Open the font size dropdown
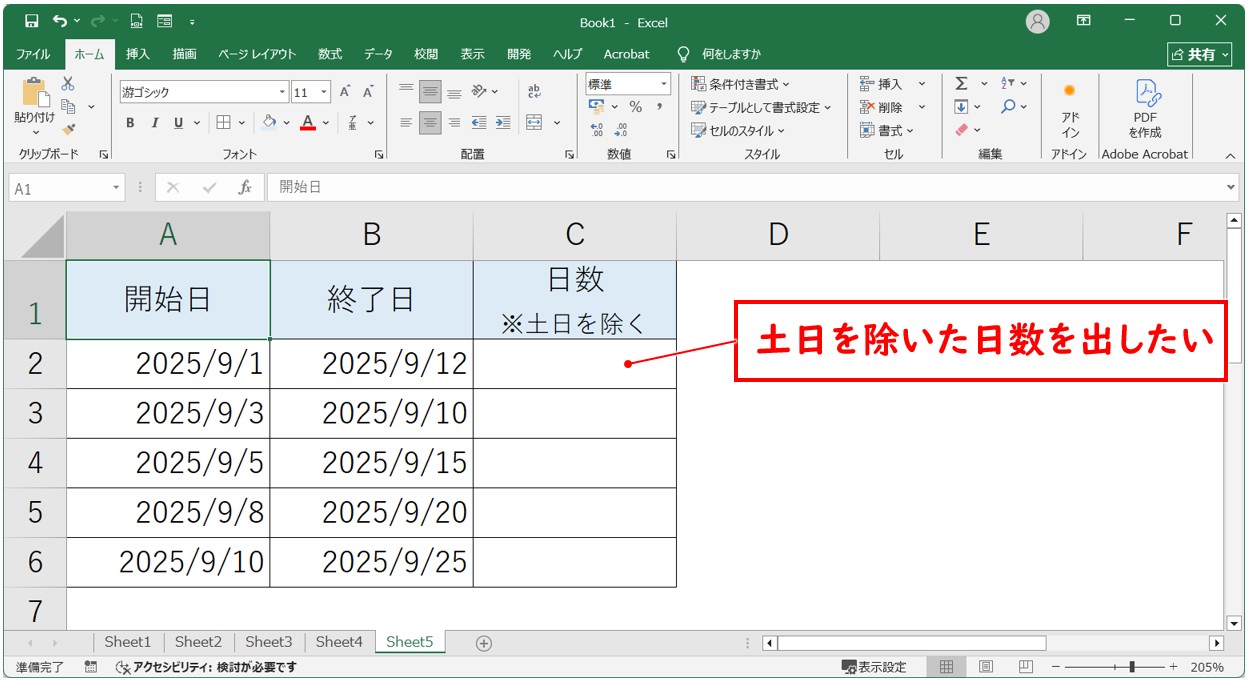The height and width of the screenshot is (681, 1249). pos(324,92)
